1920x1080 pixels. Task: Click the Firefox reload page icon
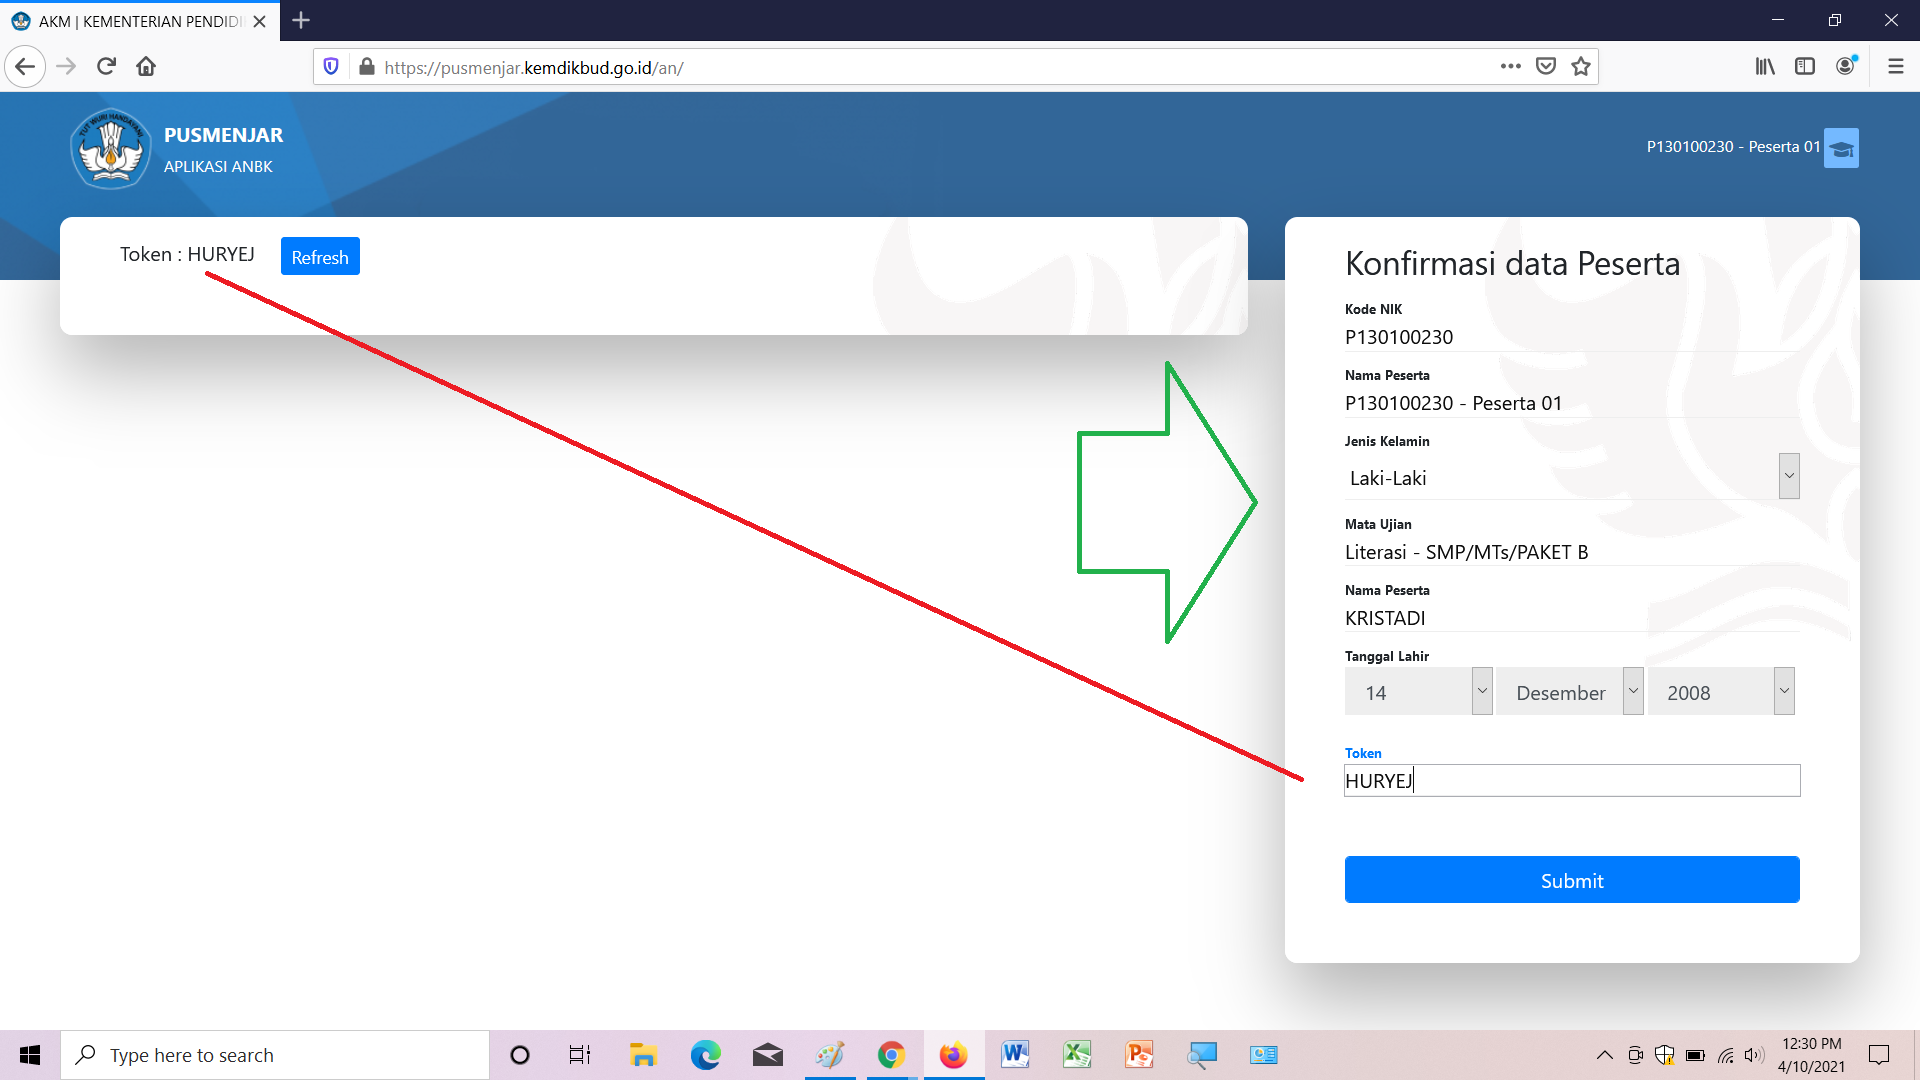tap(106, 67)
